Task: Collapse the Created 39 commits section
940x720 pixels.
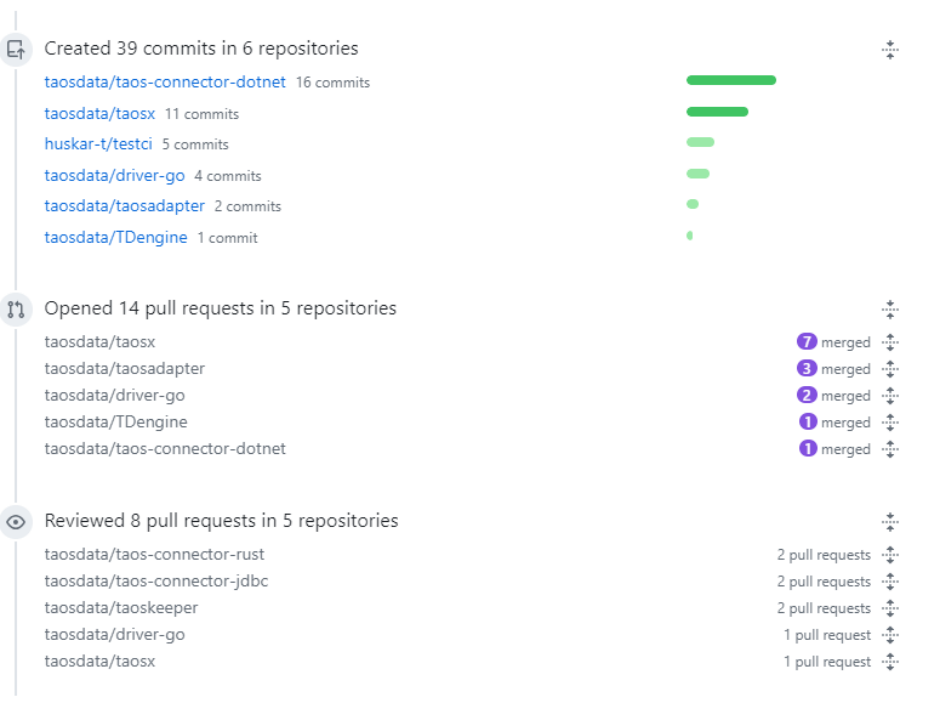Action: 890,50
